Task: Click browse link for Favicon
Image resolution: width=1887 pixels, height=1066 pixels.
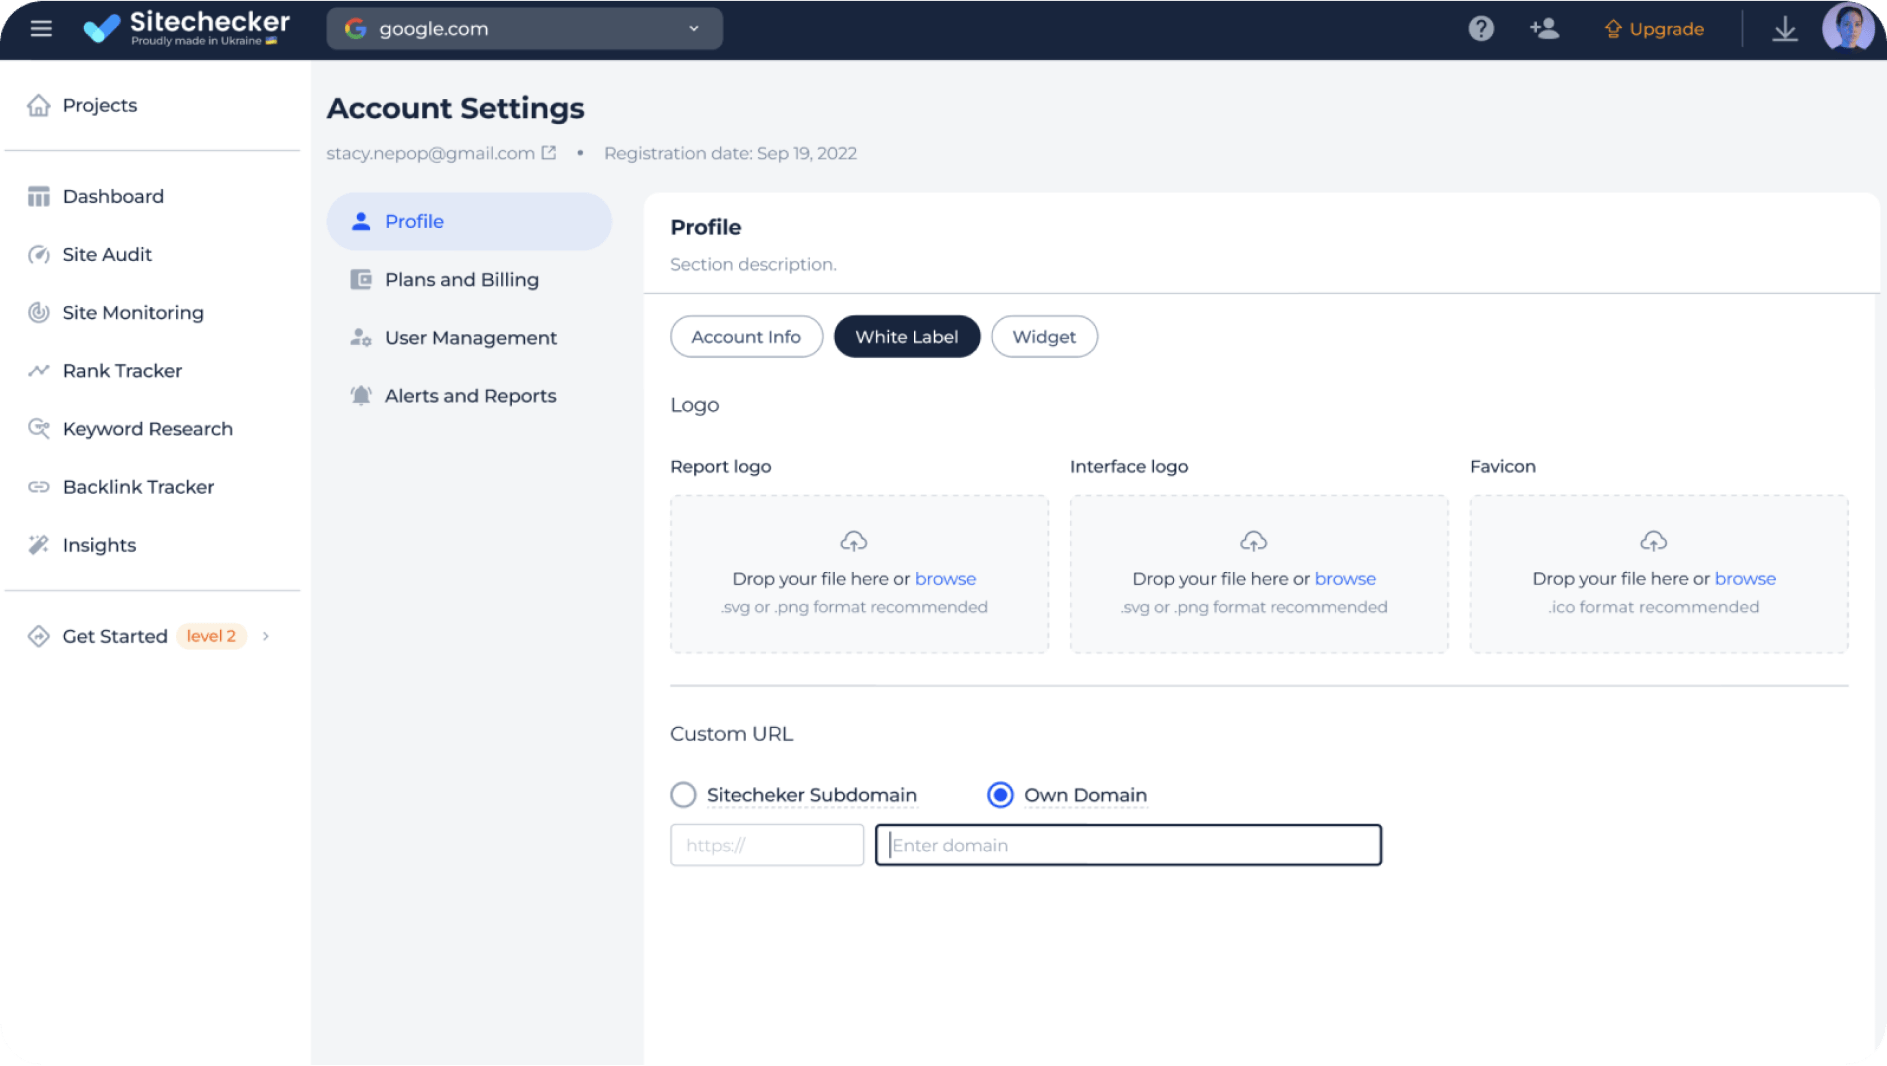Action: [1745, 578]
